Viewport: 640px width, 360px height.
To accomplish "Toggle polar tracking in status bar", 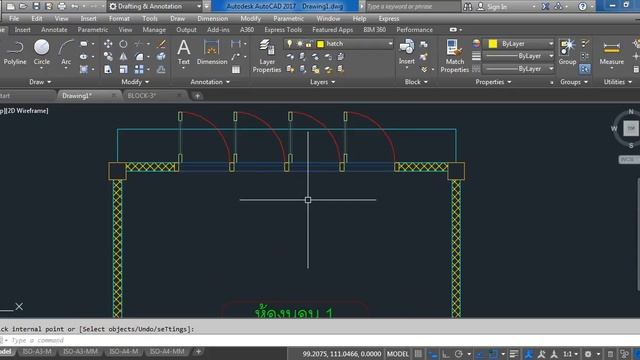I will pyautogui.click(x=458, y=354).
